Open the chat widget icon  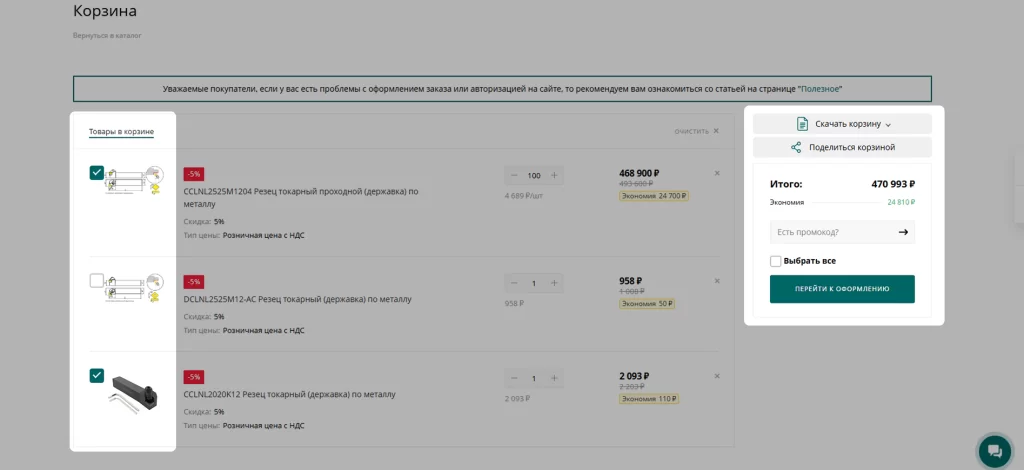point(995,450)
